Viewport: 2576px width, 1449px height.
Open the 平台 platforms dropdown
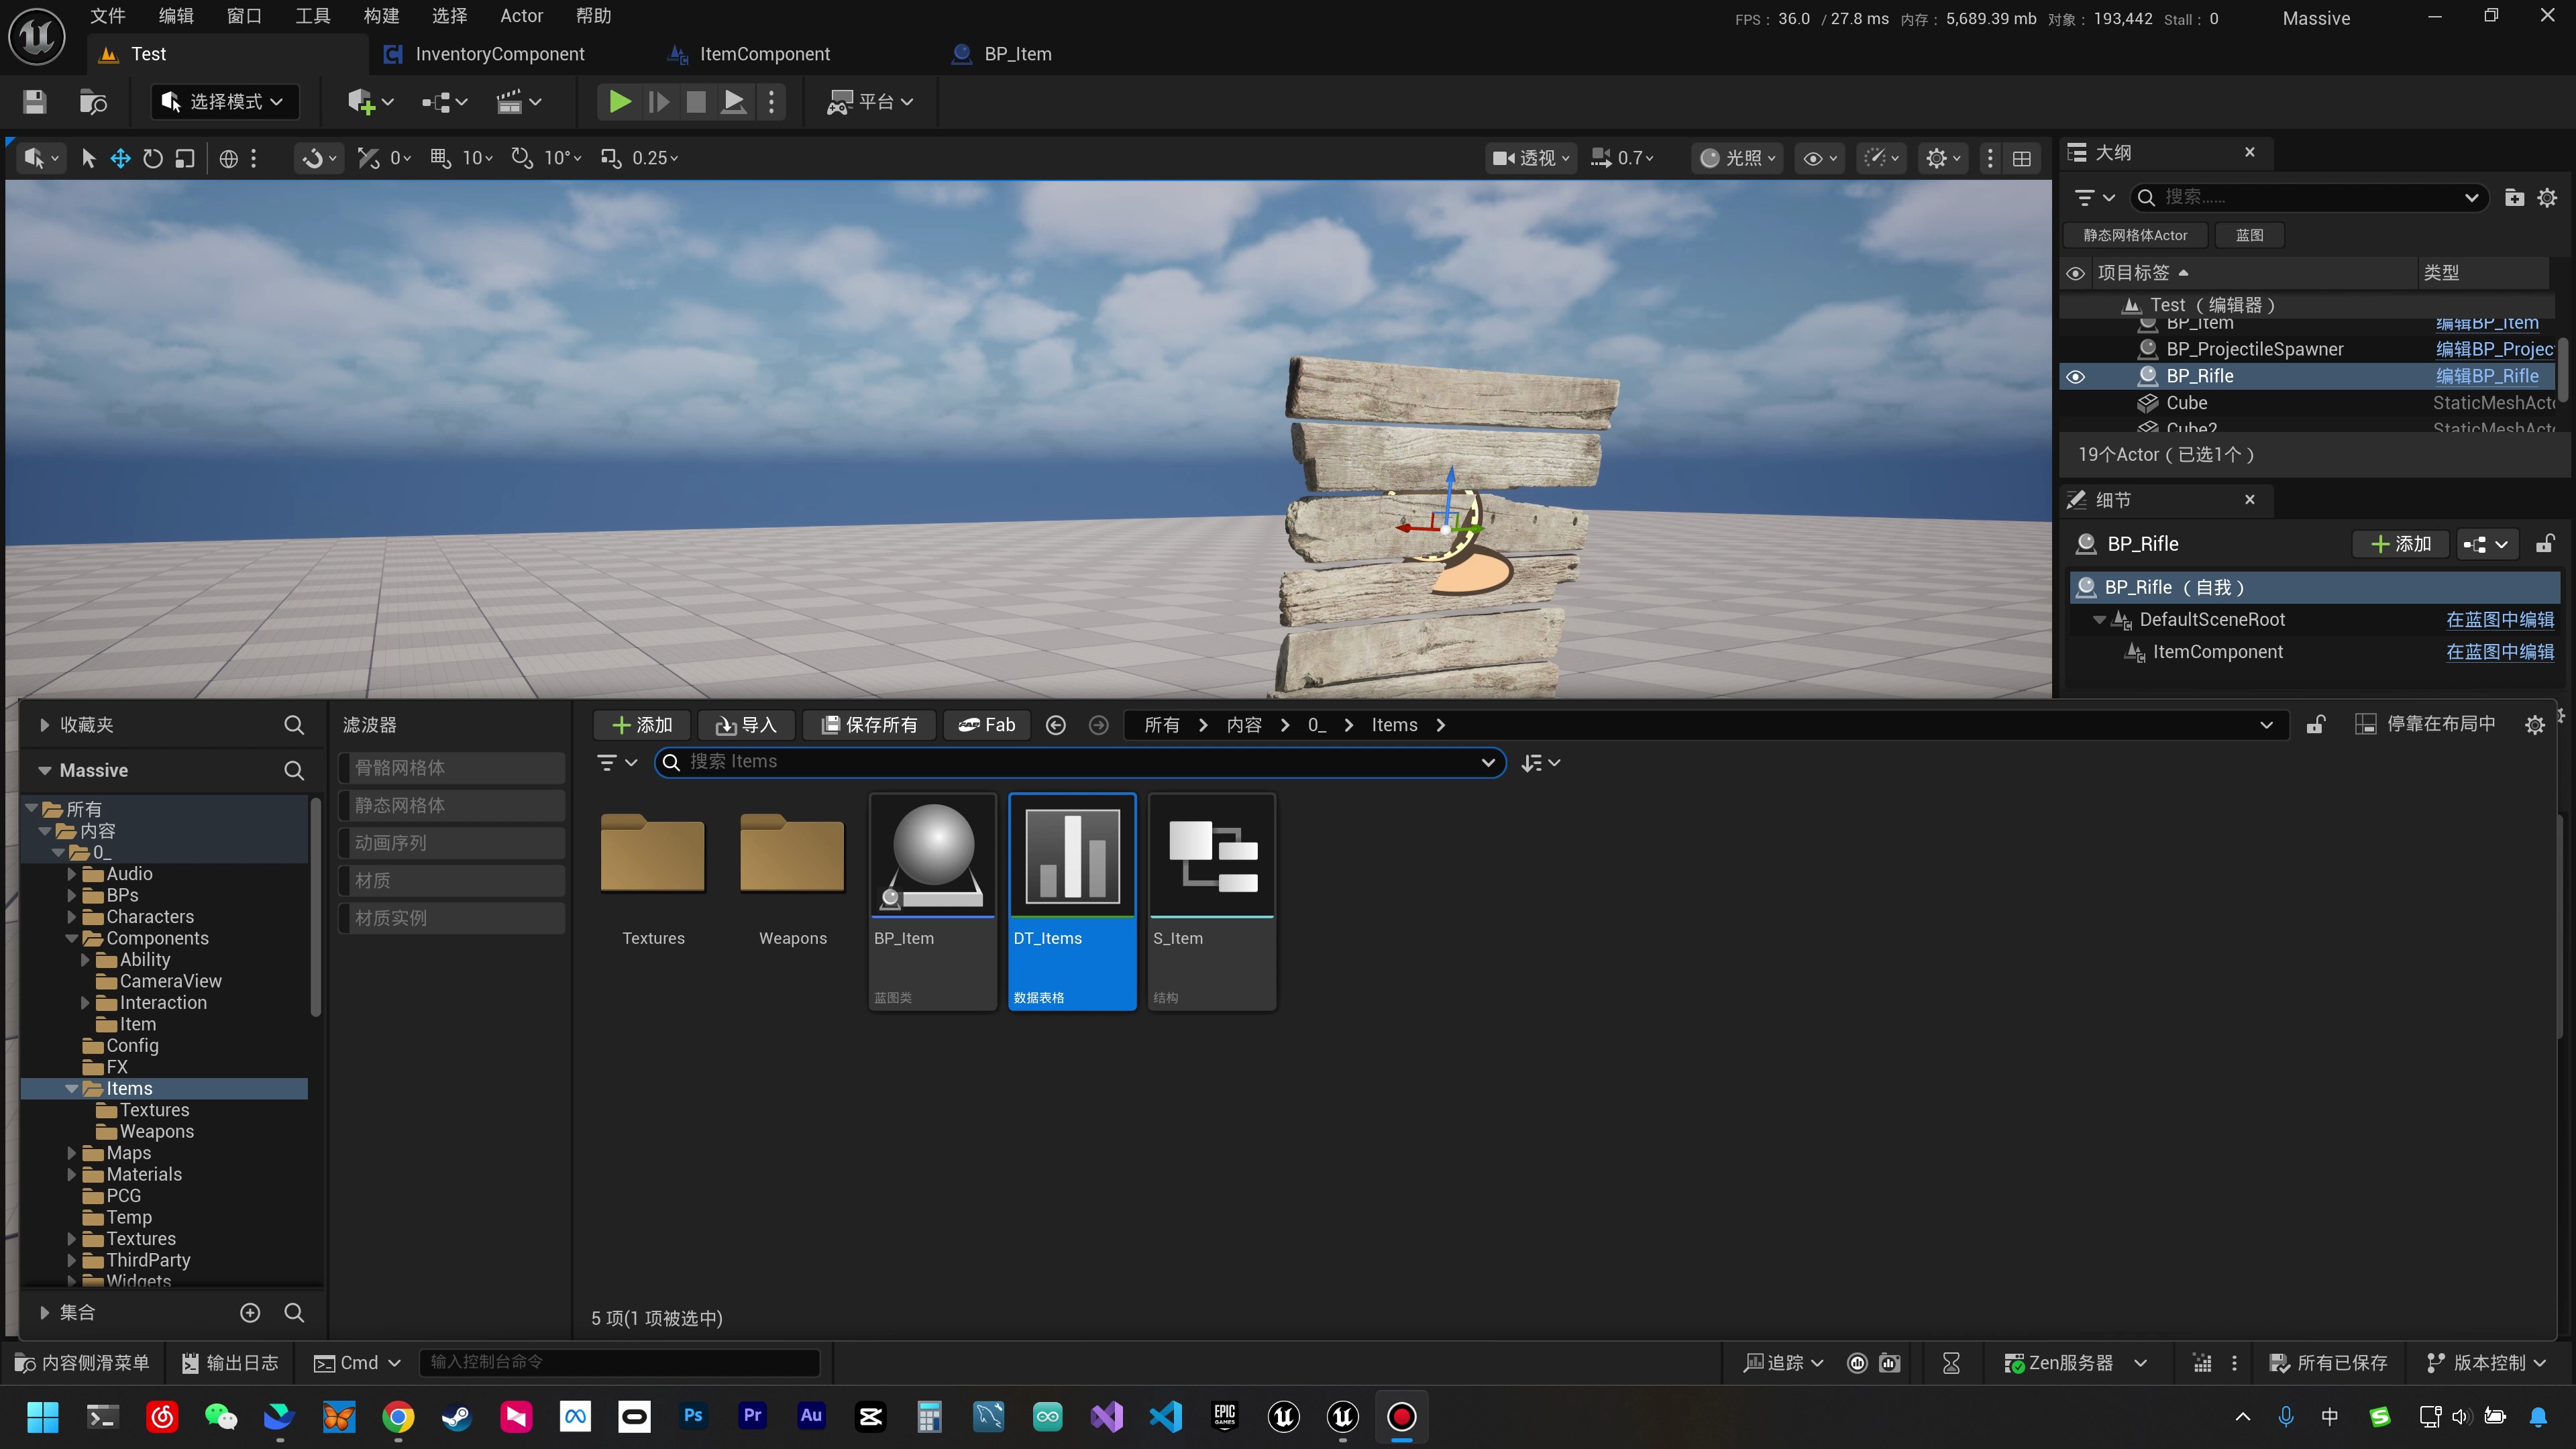(870, 102)
